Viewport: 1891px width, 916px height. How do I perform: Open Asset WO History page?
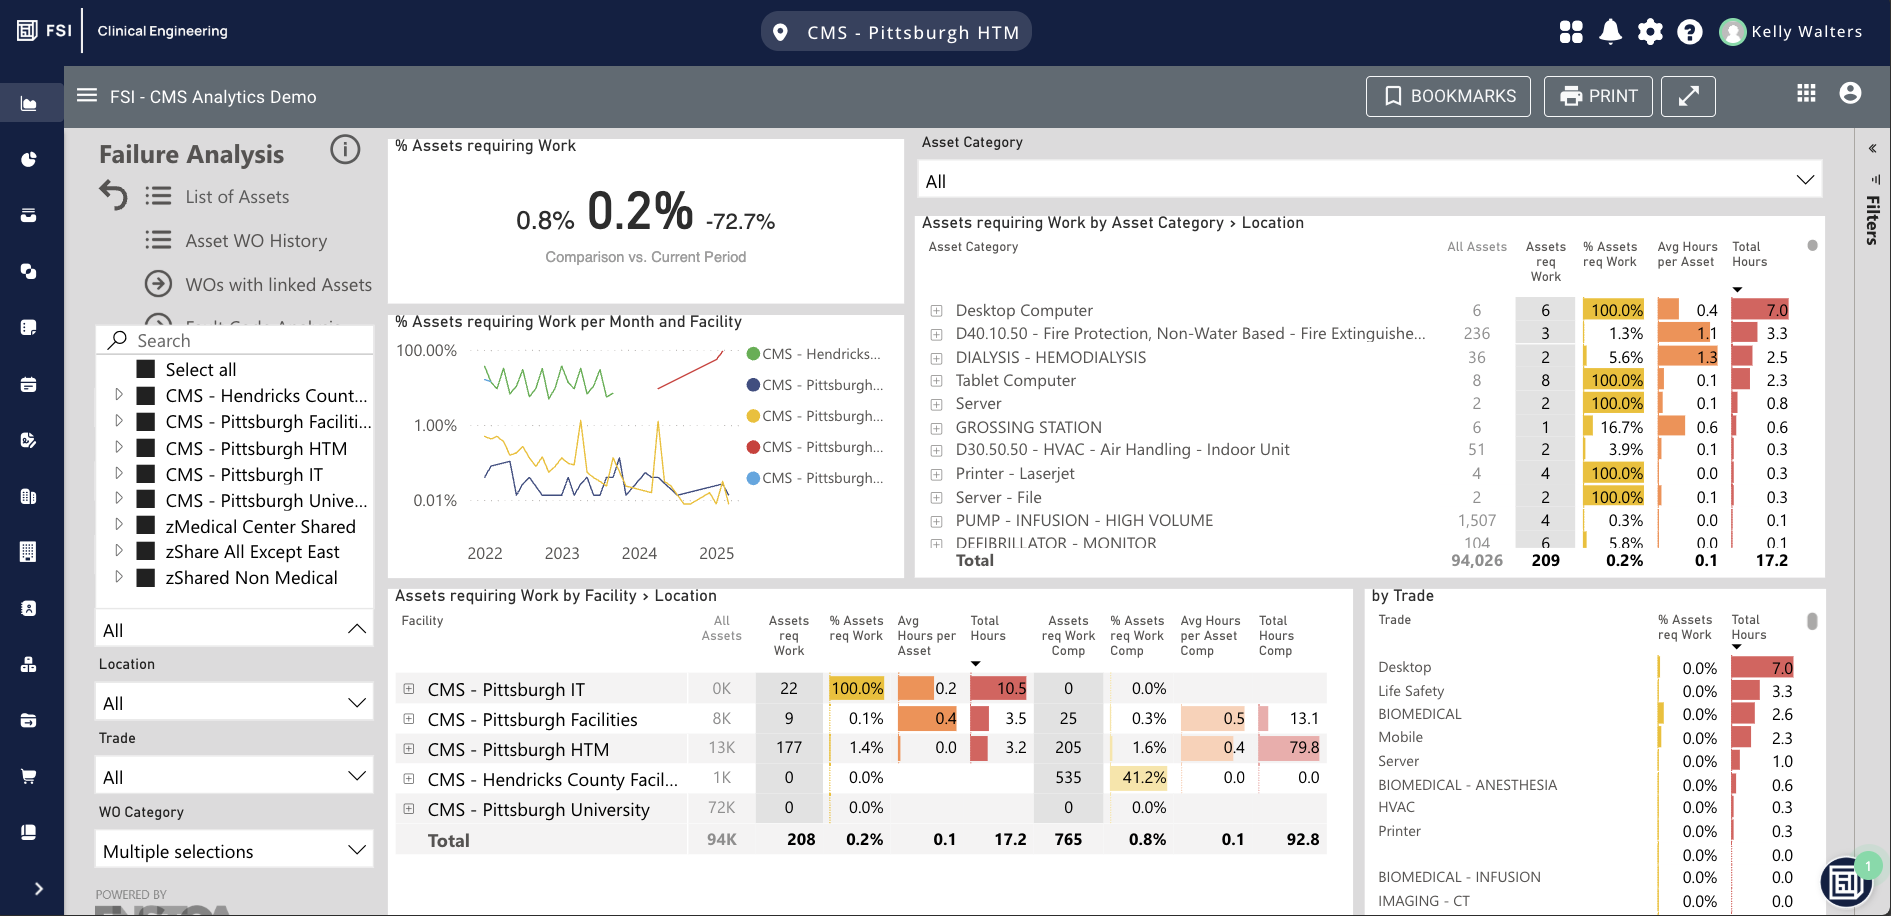pos(256,241)
